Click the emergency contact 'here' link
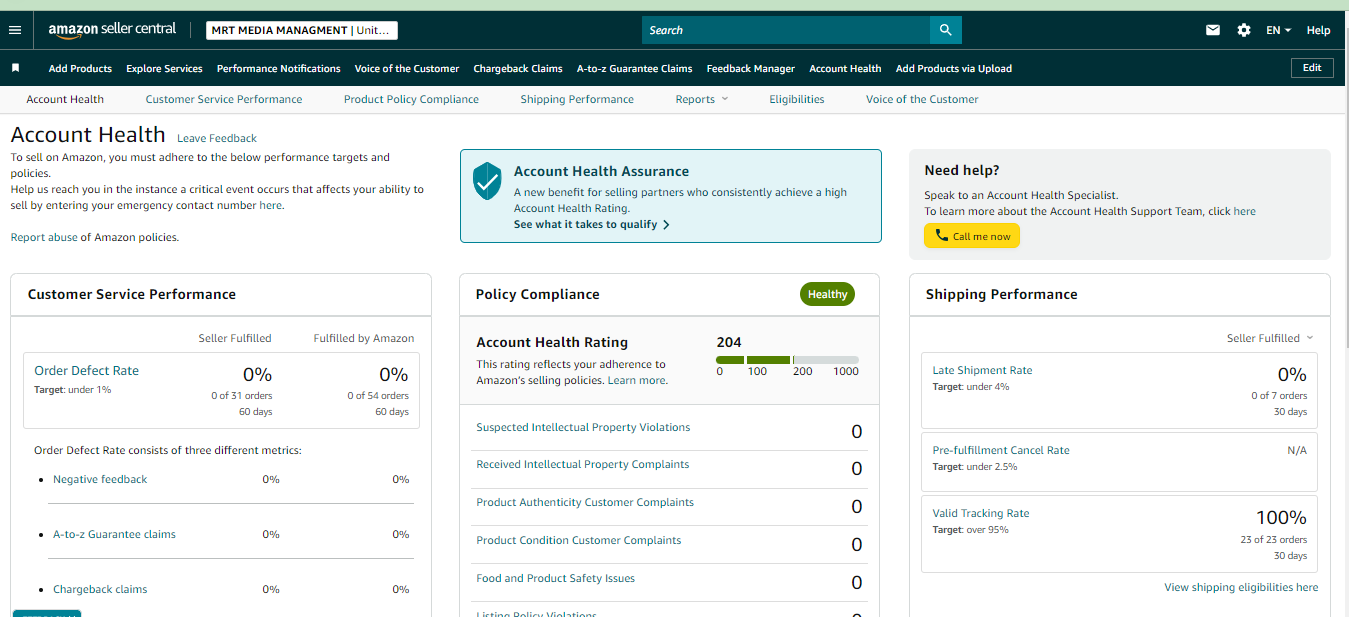The height and width of the screenshot is (617, 1349). [270, 205]
